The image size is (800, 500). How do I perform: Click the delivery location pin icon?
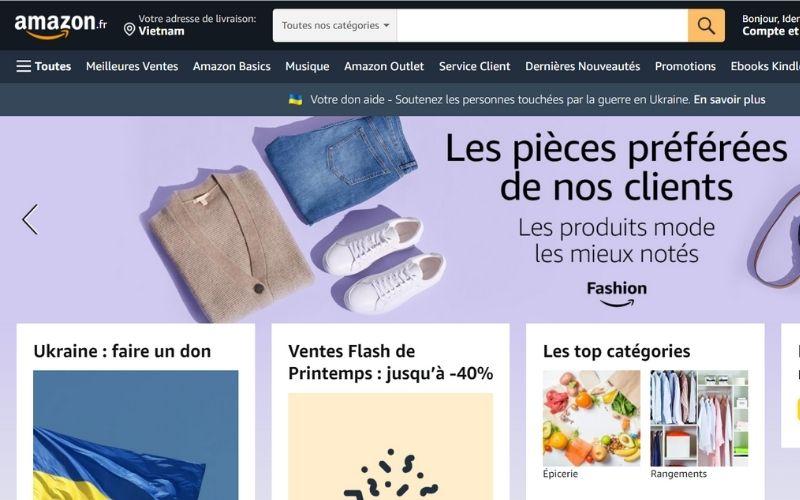click(x=130, y=30)
